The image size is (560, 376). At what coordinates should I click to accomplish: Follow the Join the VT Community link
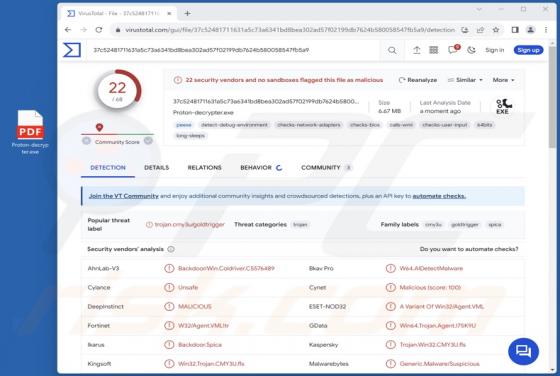[x=124, y=196]
